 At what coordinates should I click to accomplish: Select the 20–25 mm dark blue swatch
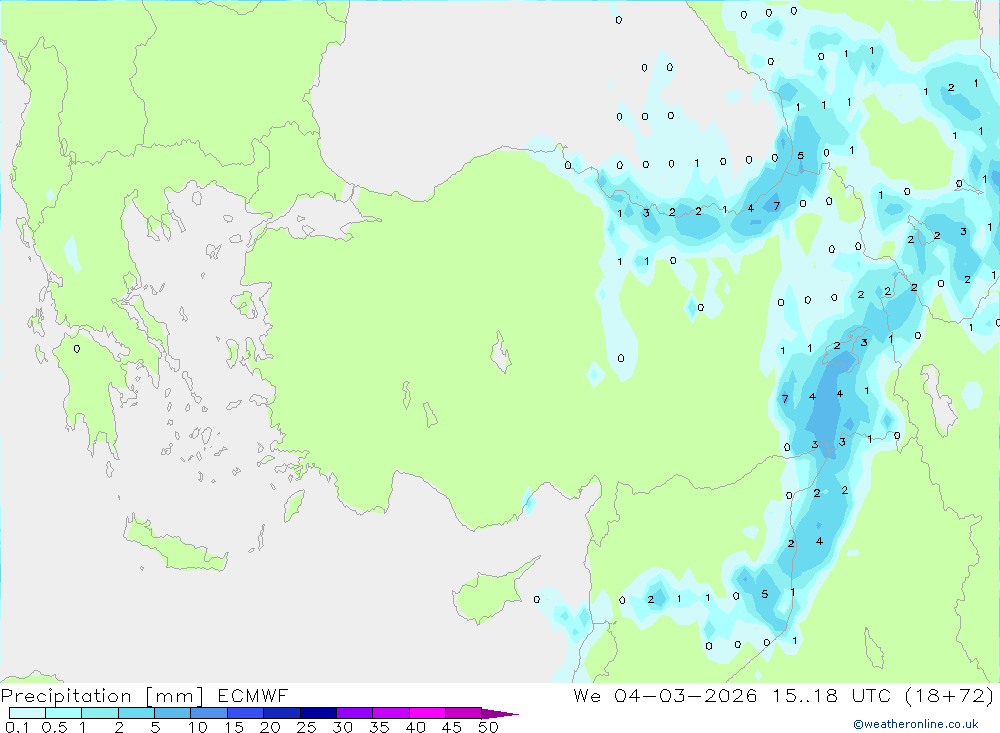(x=282, y=713)
